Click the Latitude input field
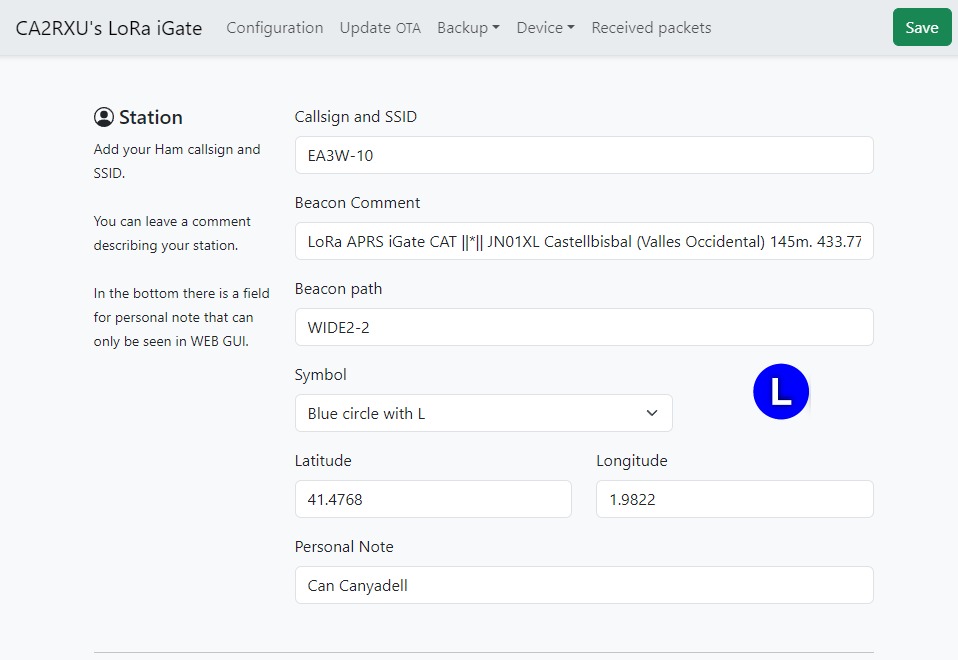This screenshot has height=660, width=958. point(433,499)
